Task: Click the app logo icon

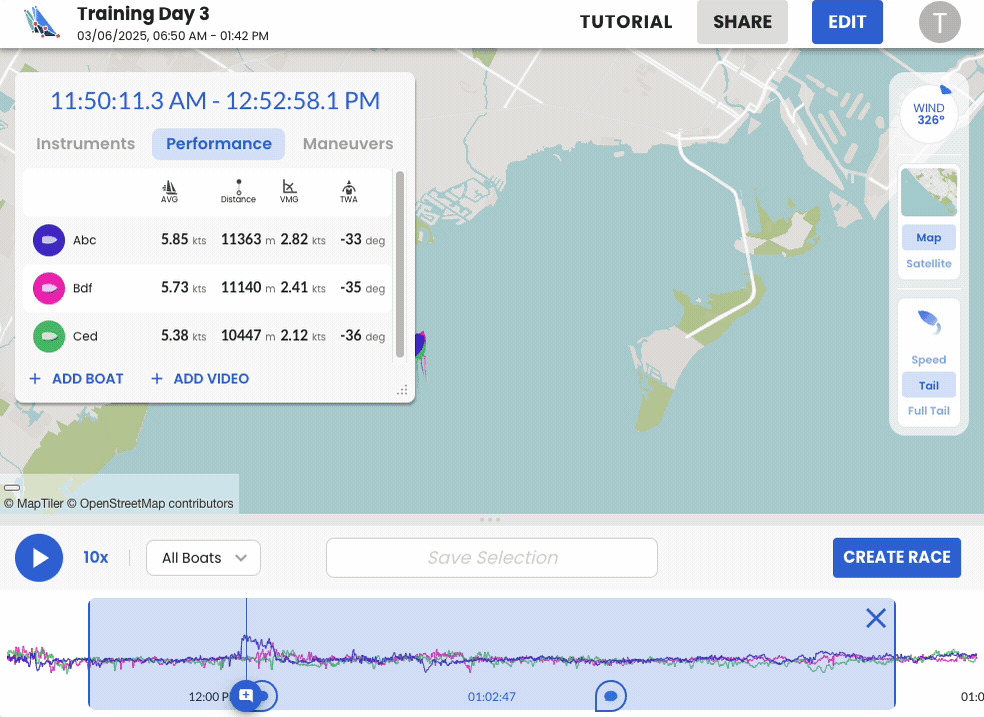Action: [x=42, y=23]
